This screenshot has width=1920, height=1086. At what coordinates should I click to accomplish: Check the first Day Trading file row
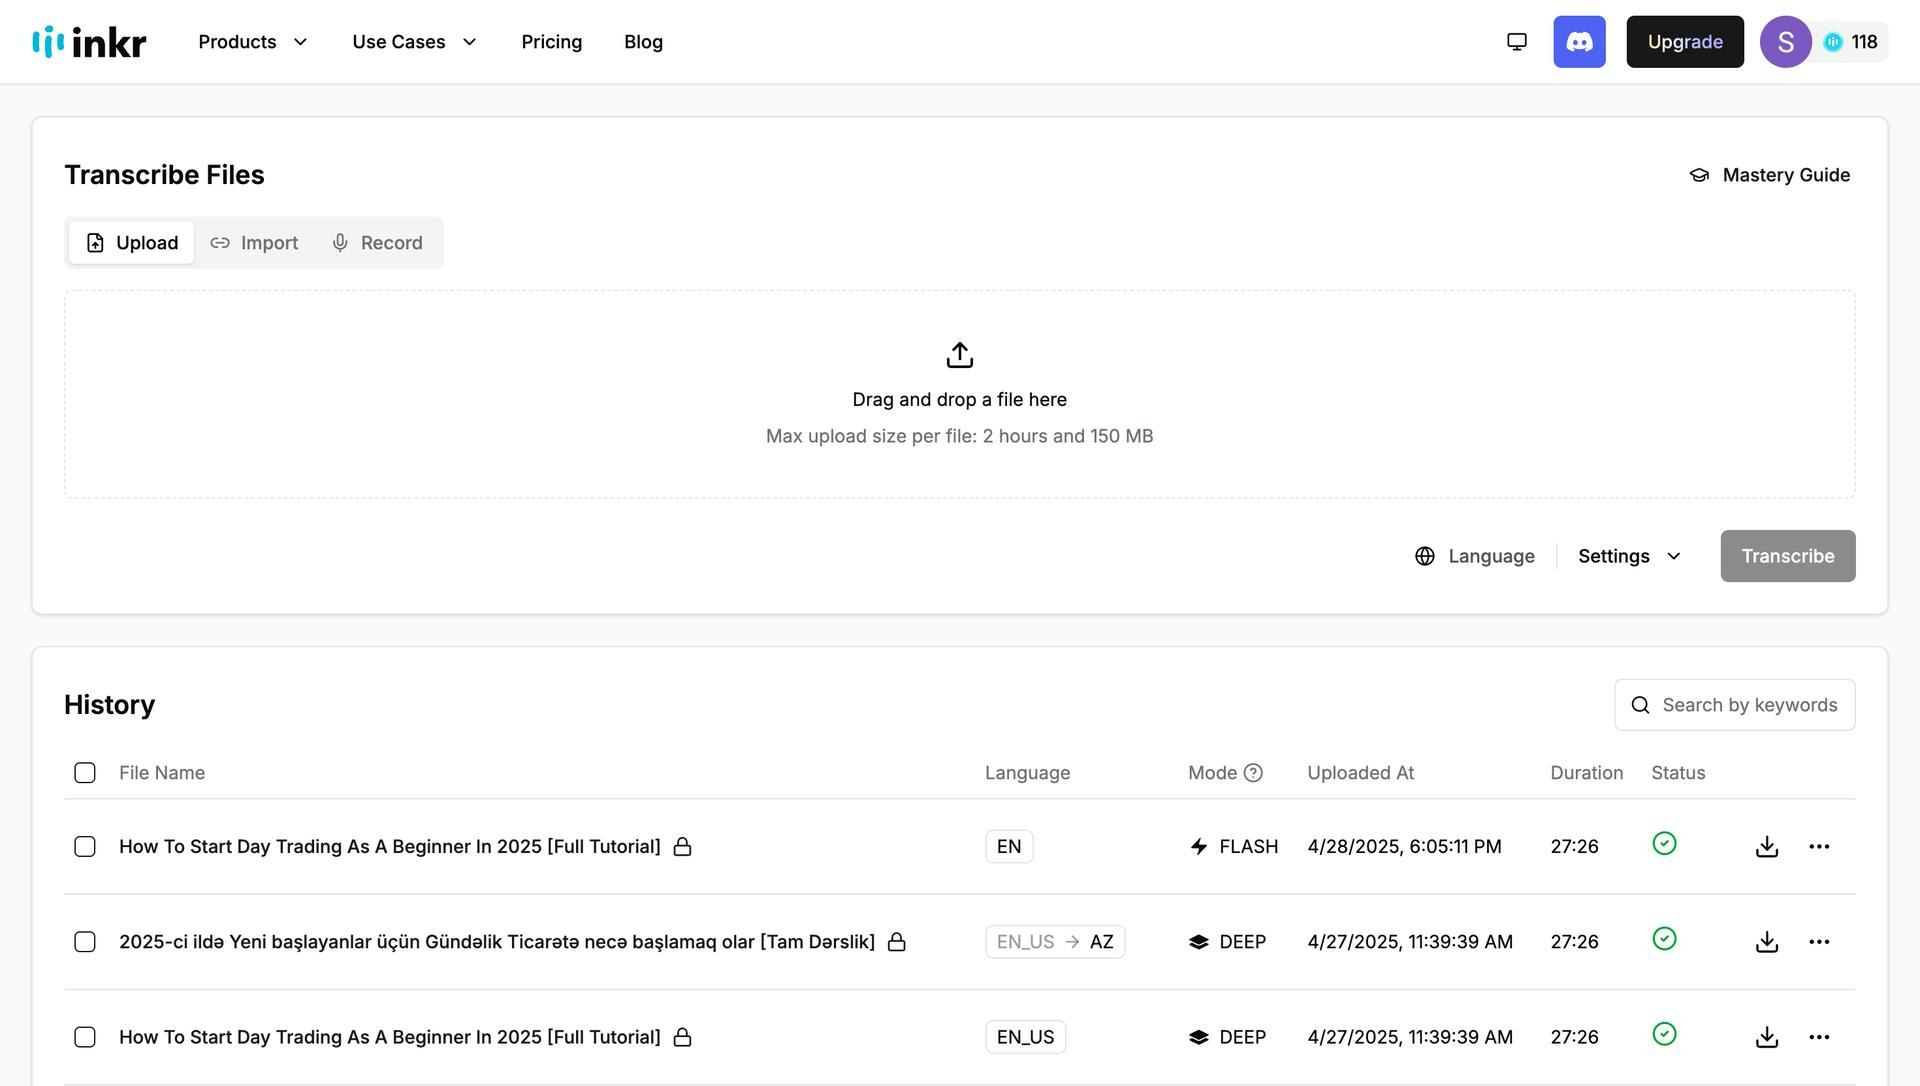85,847
